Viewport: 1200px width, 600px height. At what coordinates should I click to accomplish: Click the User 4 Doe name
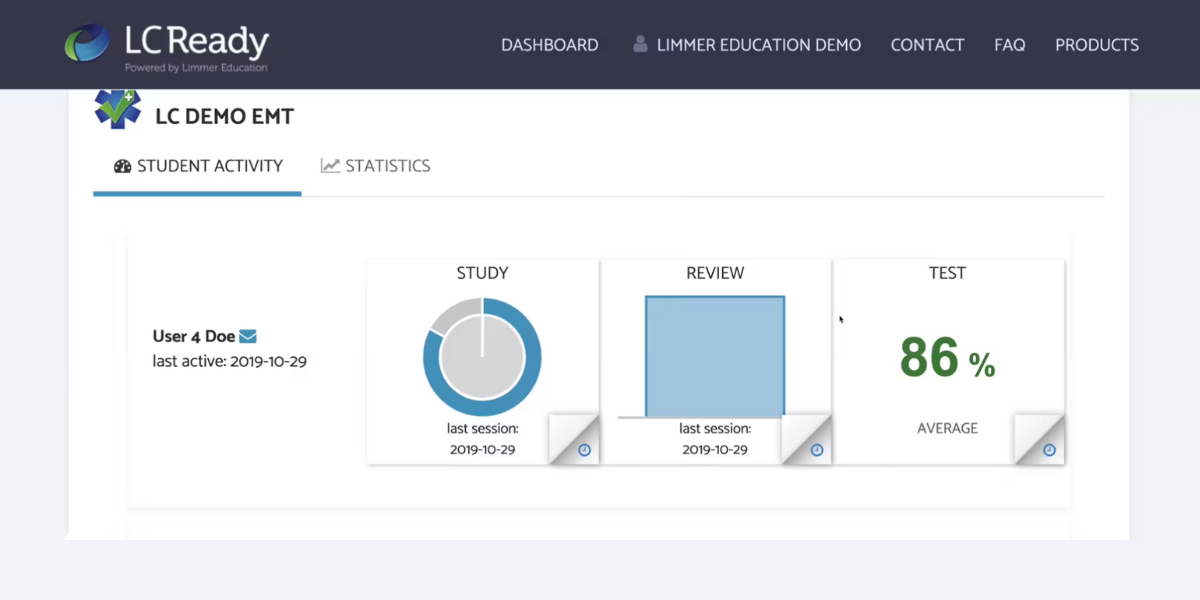[x=195, y=336]
